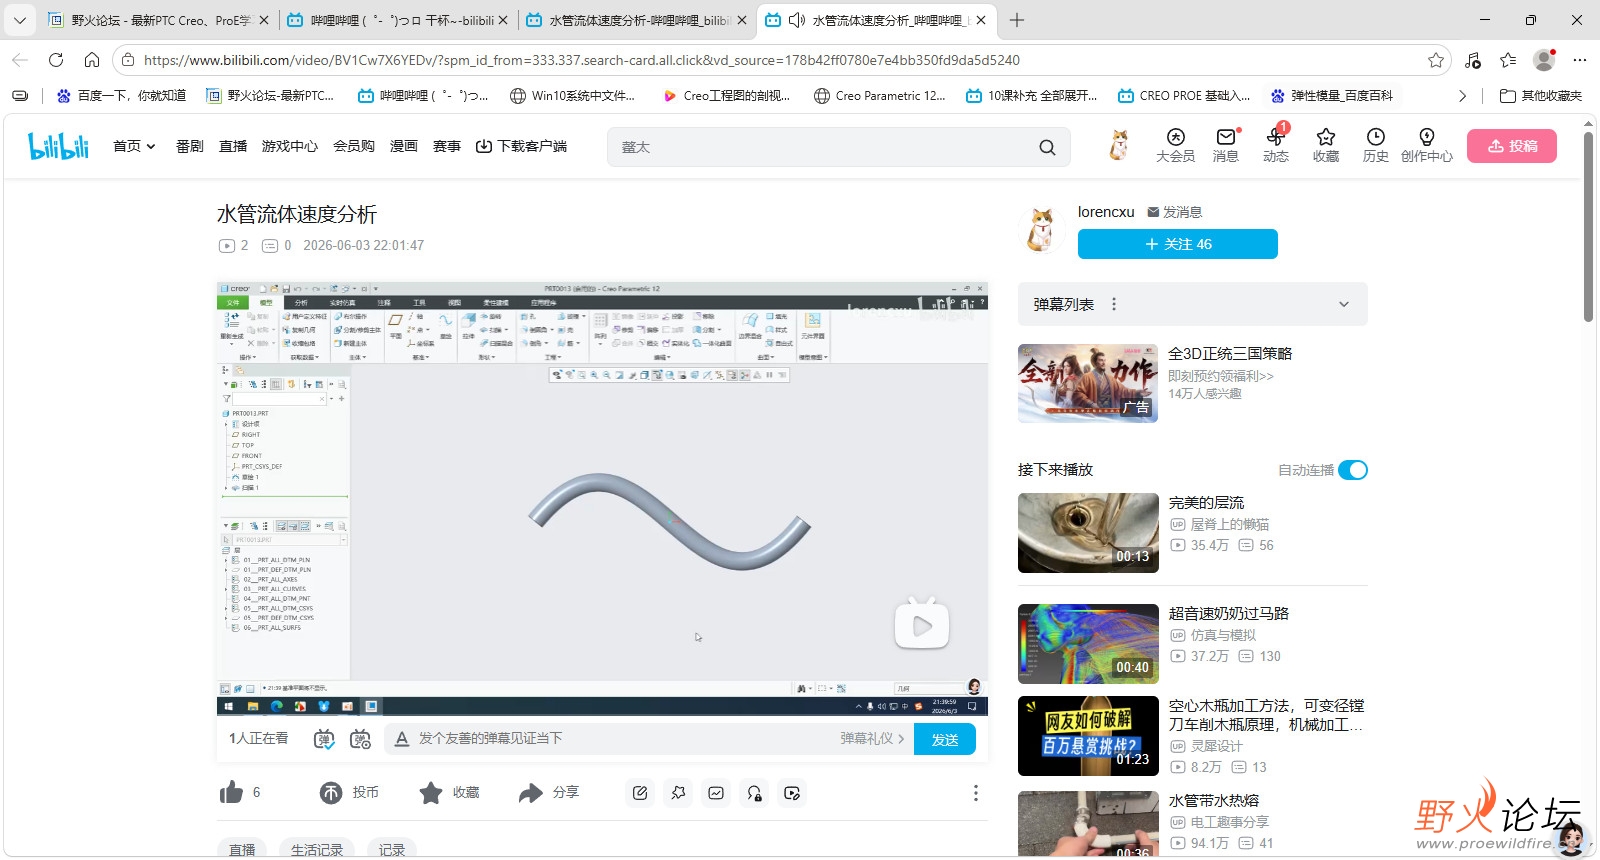Screen dimensions: 1600x860
Task: Toggle 自动连播 autoplay switch
Action: click(1353, 470)
